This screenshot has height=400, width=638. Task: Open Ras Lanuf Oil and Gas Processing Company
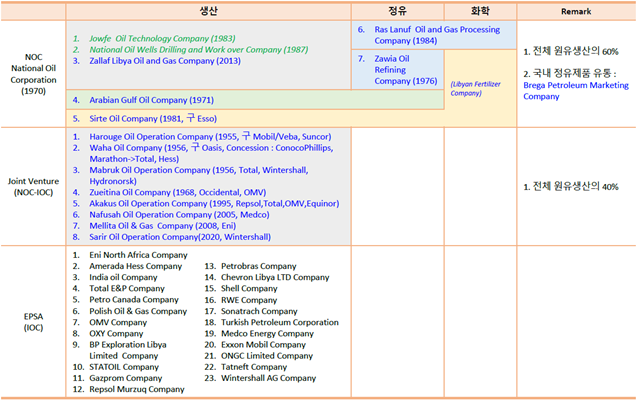(x=437, y=35)
